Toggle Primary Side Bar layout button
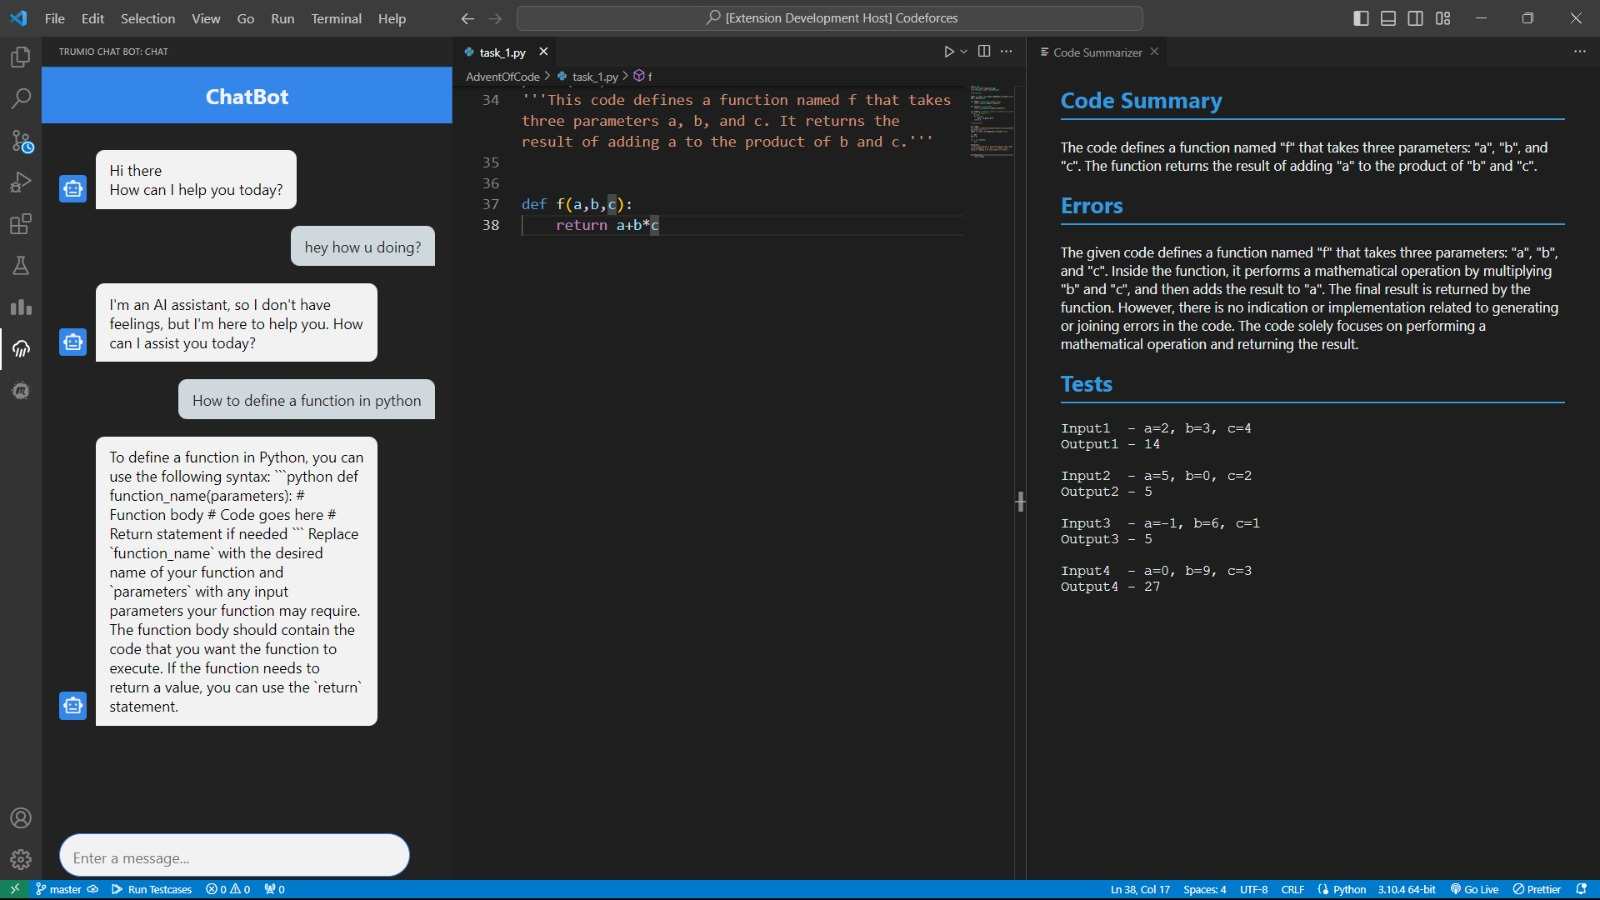This screenshot has height=900, width=1600. click(x=1361, y=18)
